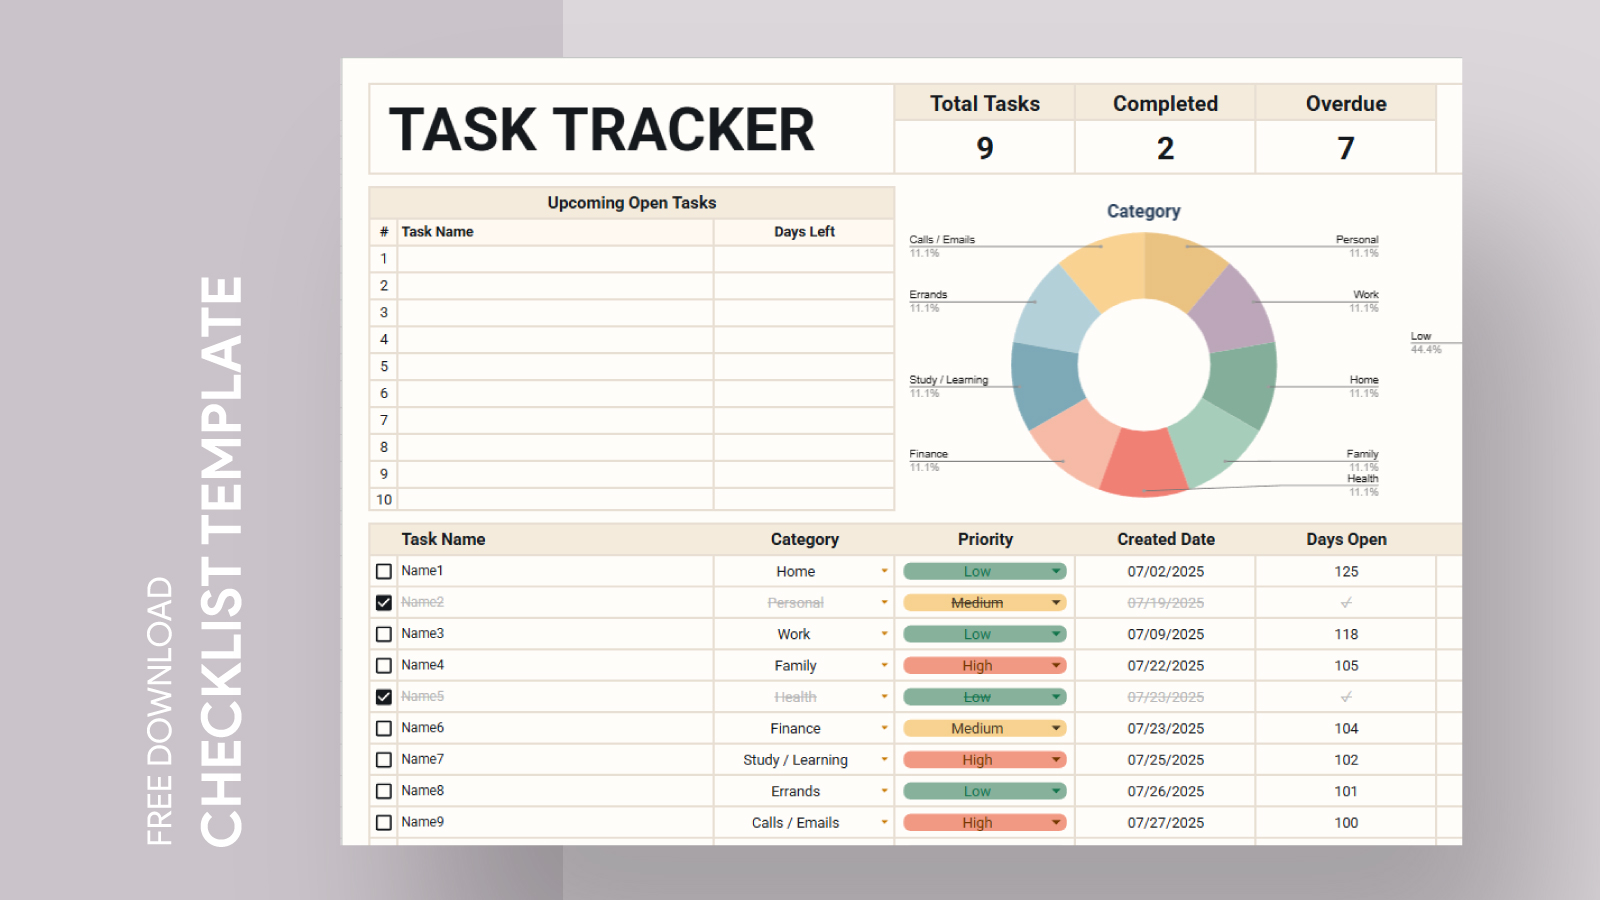Uncheck the Name5 completed checkbox

click(x=384, y=696)
